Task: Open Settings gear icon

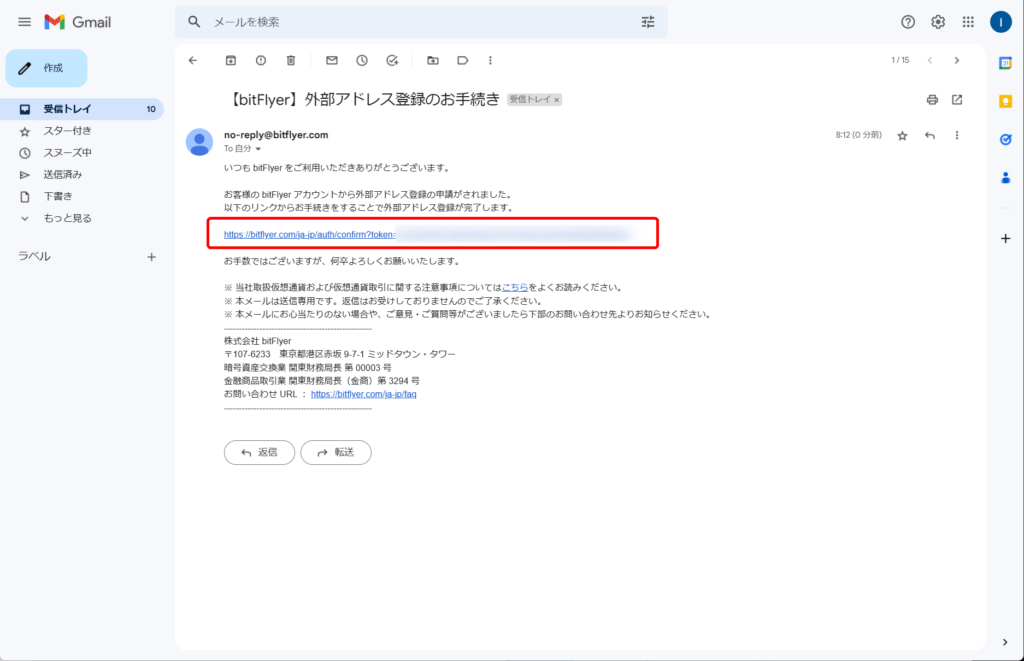Action: point(938,22)
